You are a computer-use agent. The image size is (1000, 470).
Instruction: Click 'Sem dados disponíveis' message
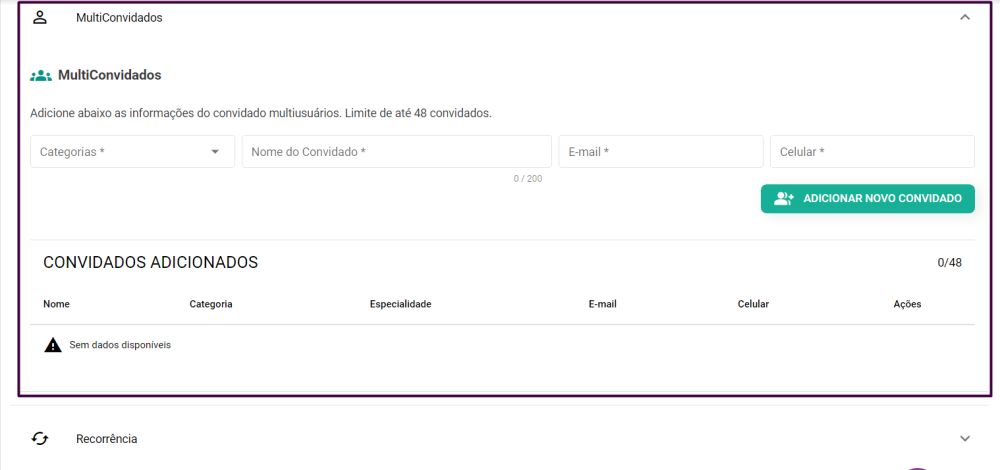coord(120,345)
